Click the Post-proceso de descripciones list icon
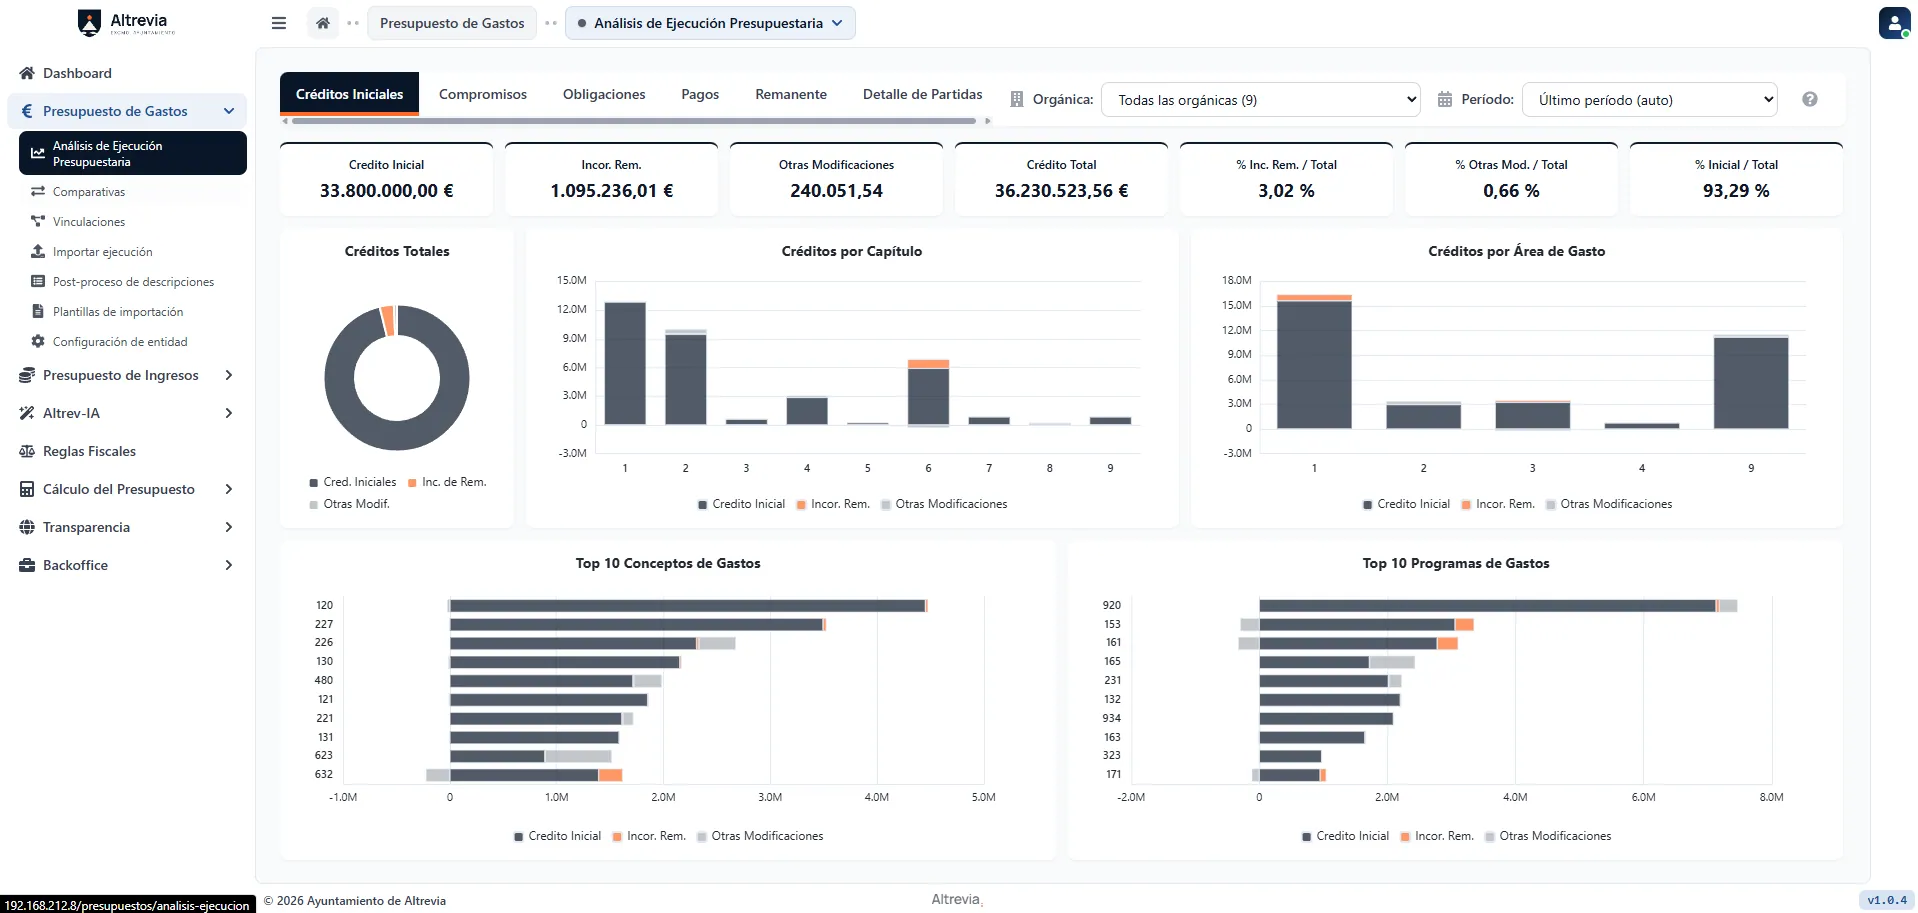1918x913 pixels. pyautogui.click(x=38, y=281)
